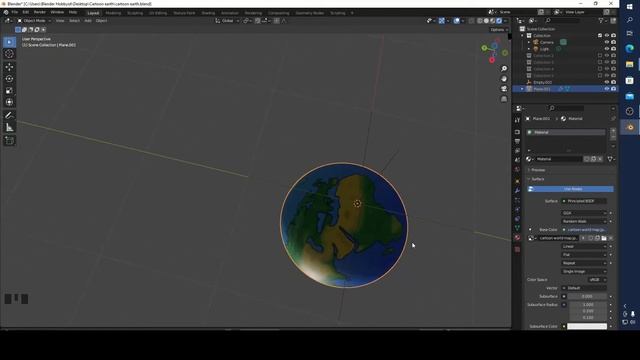Click the Principled BSDF surface shader field
This screenshot has width=640, height=360.
click(584, 201)
